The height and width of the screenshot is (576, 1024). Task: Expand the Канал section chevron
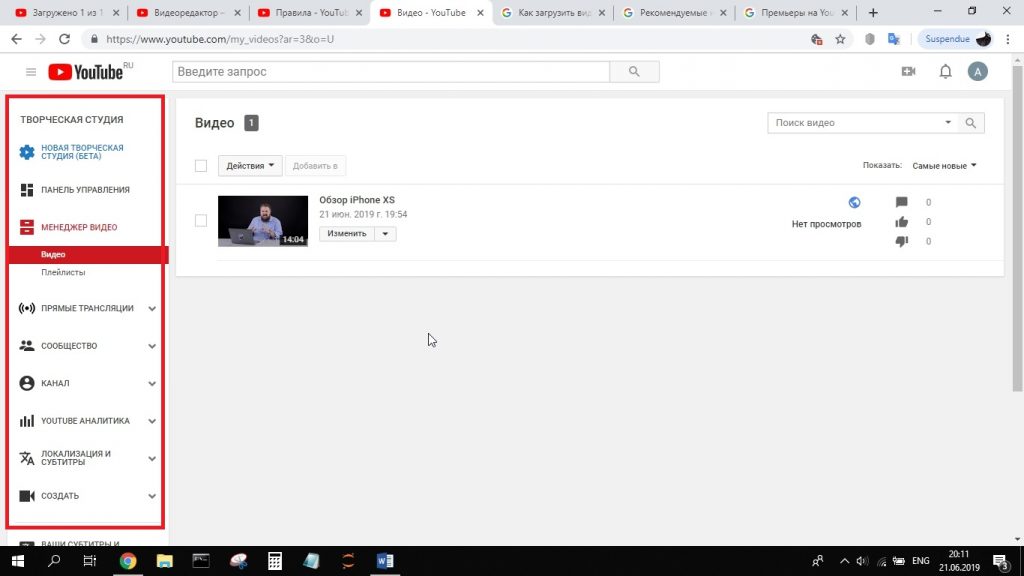(152, 383)
